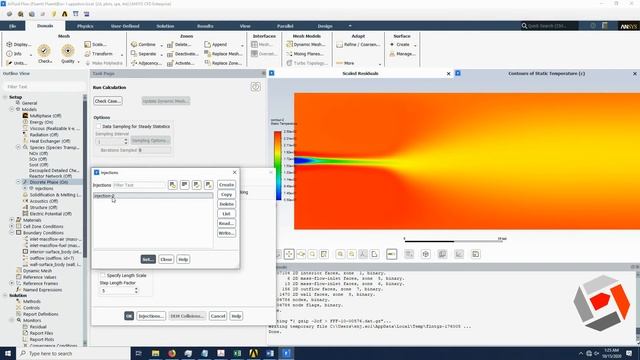This screenshot has height=360, width=640.
Task: Enable Specify Length Scale checkbox
Action: [103, 276]
